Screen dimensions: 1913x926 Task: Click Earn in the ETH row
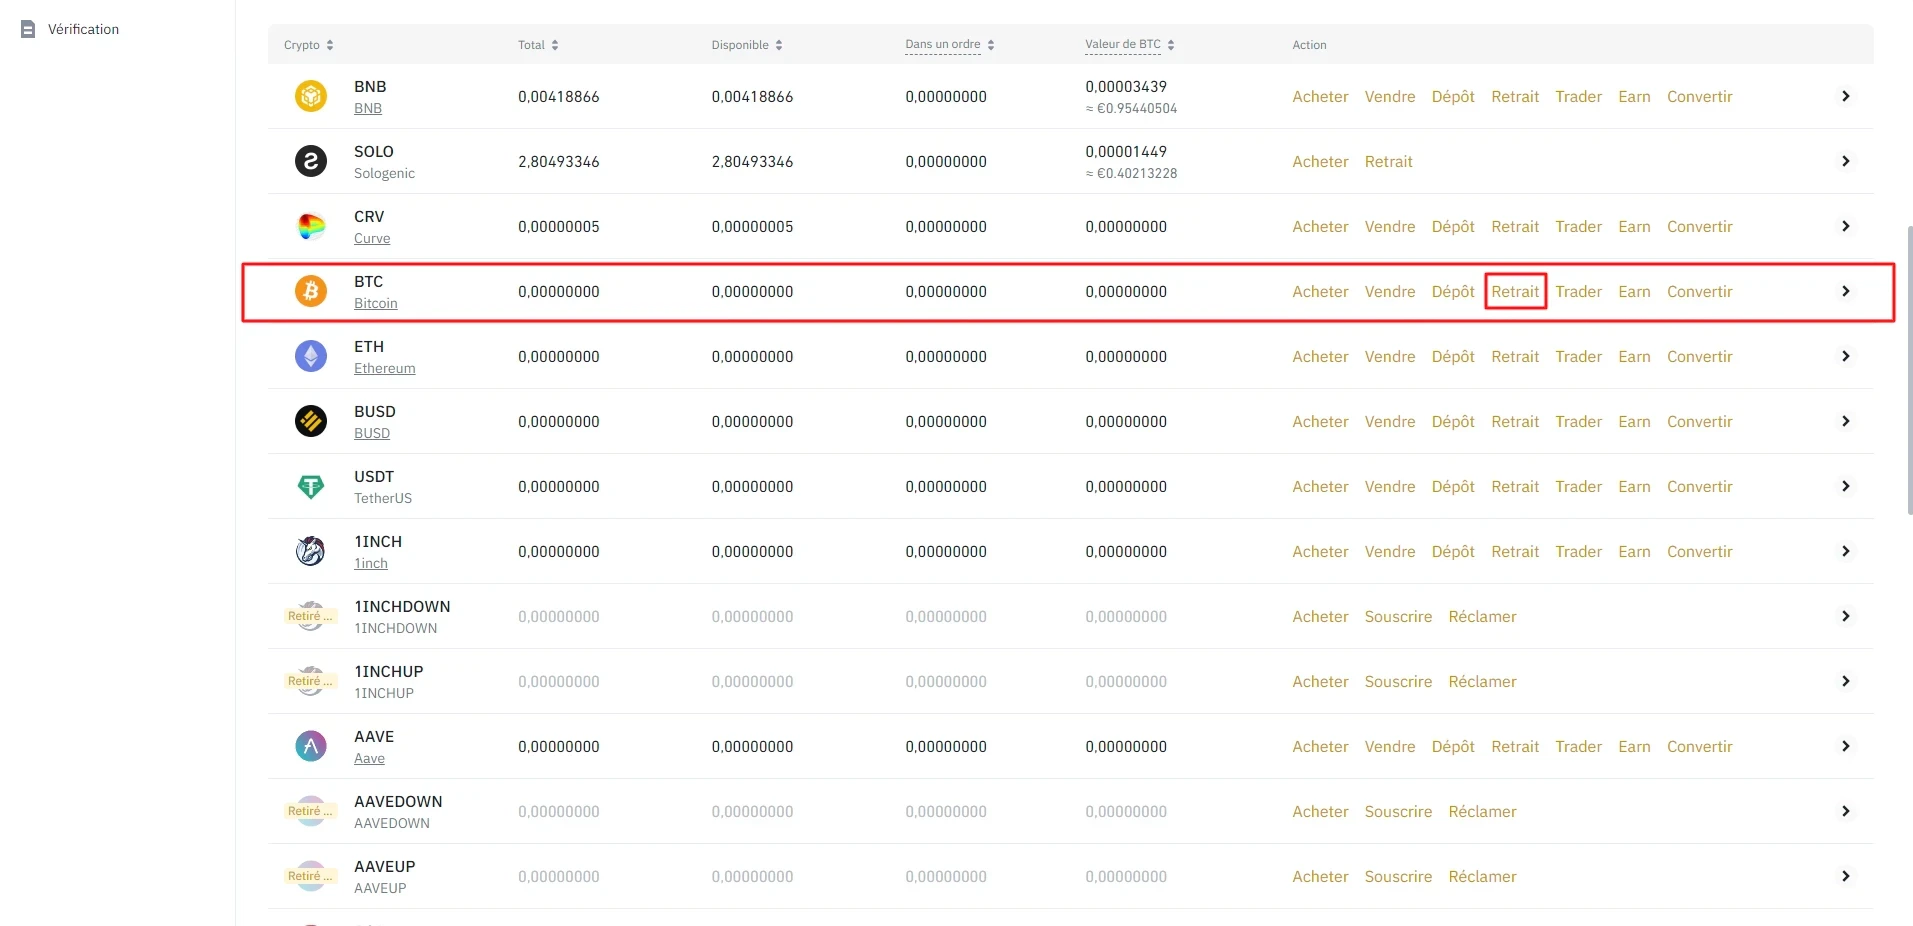click(1634, 356)
